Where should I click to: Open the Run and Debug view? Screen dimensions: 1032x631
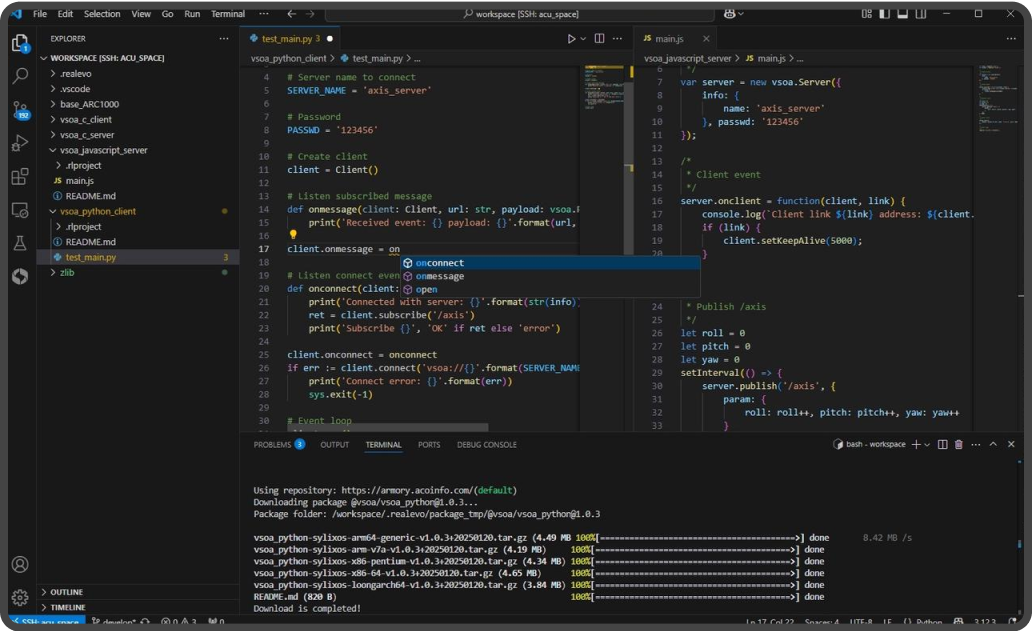point(20,143)
